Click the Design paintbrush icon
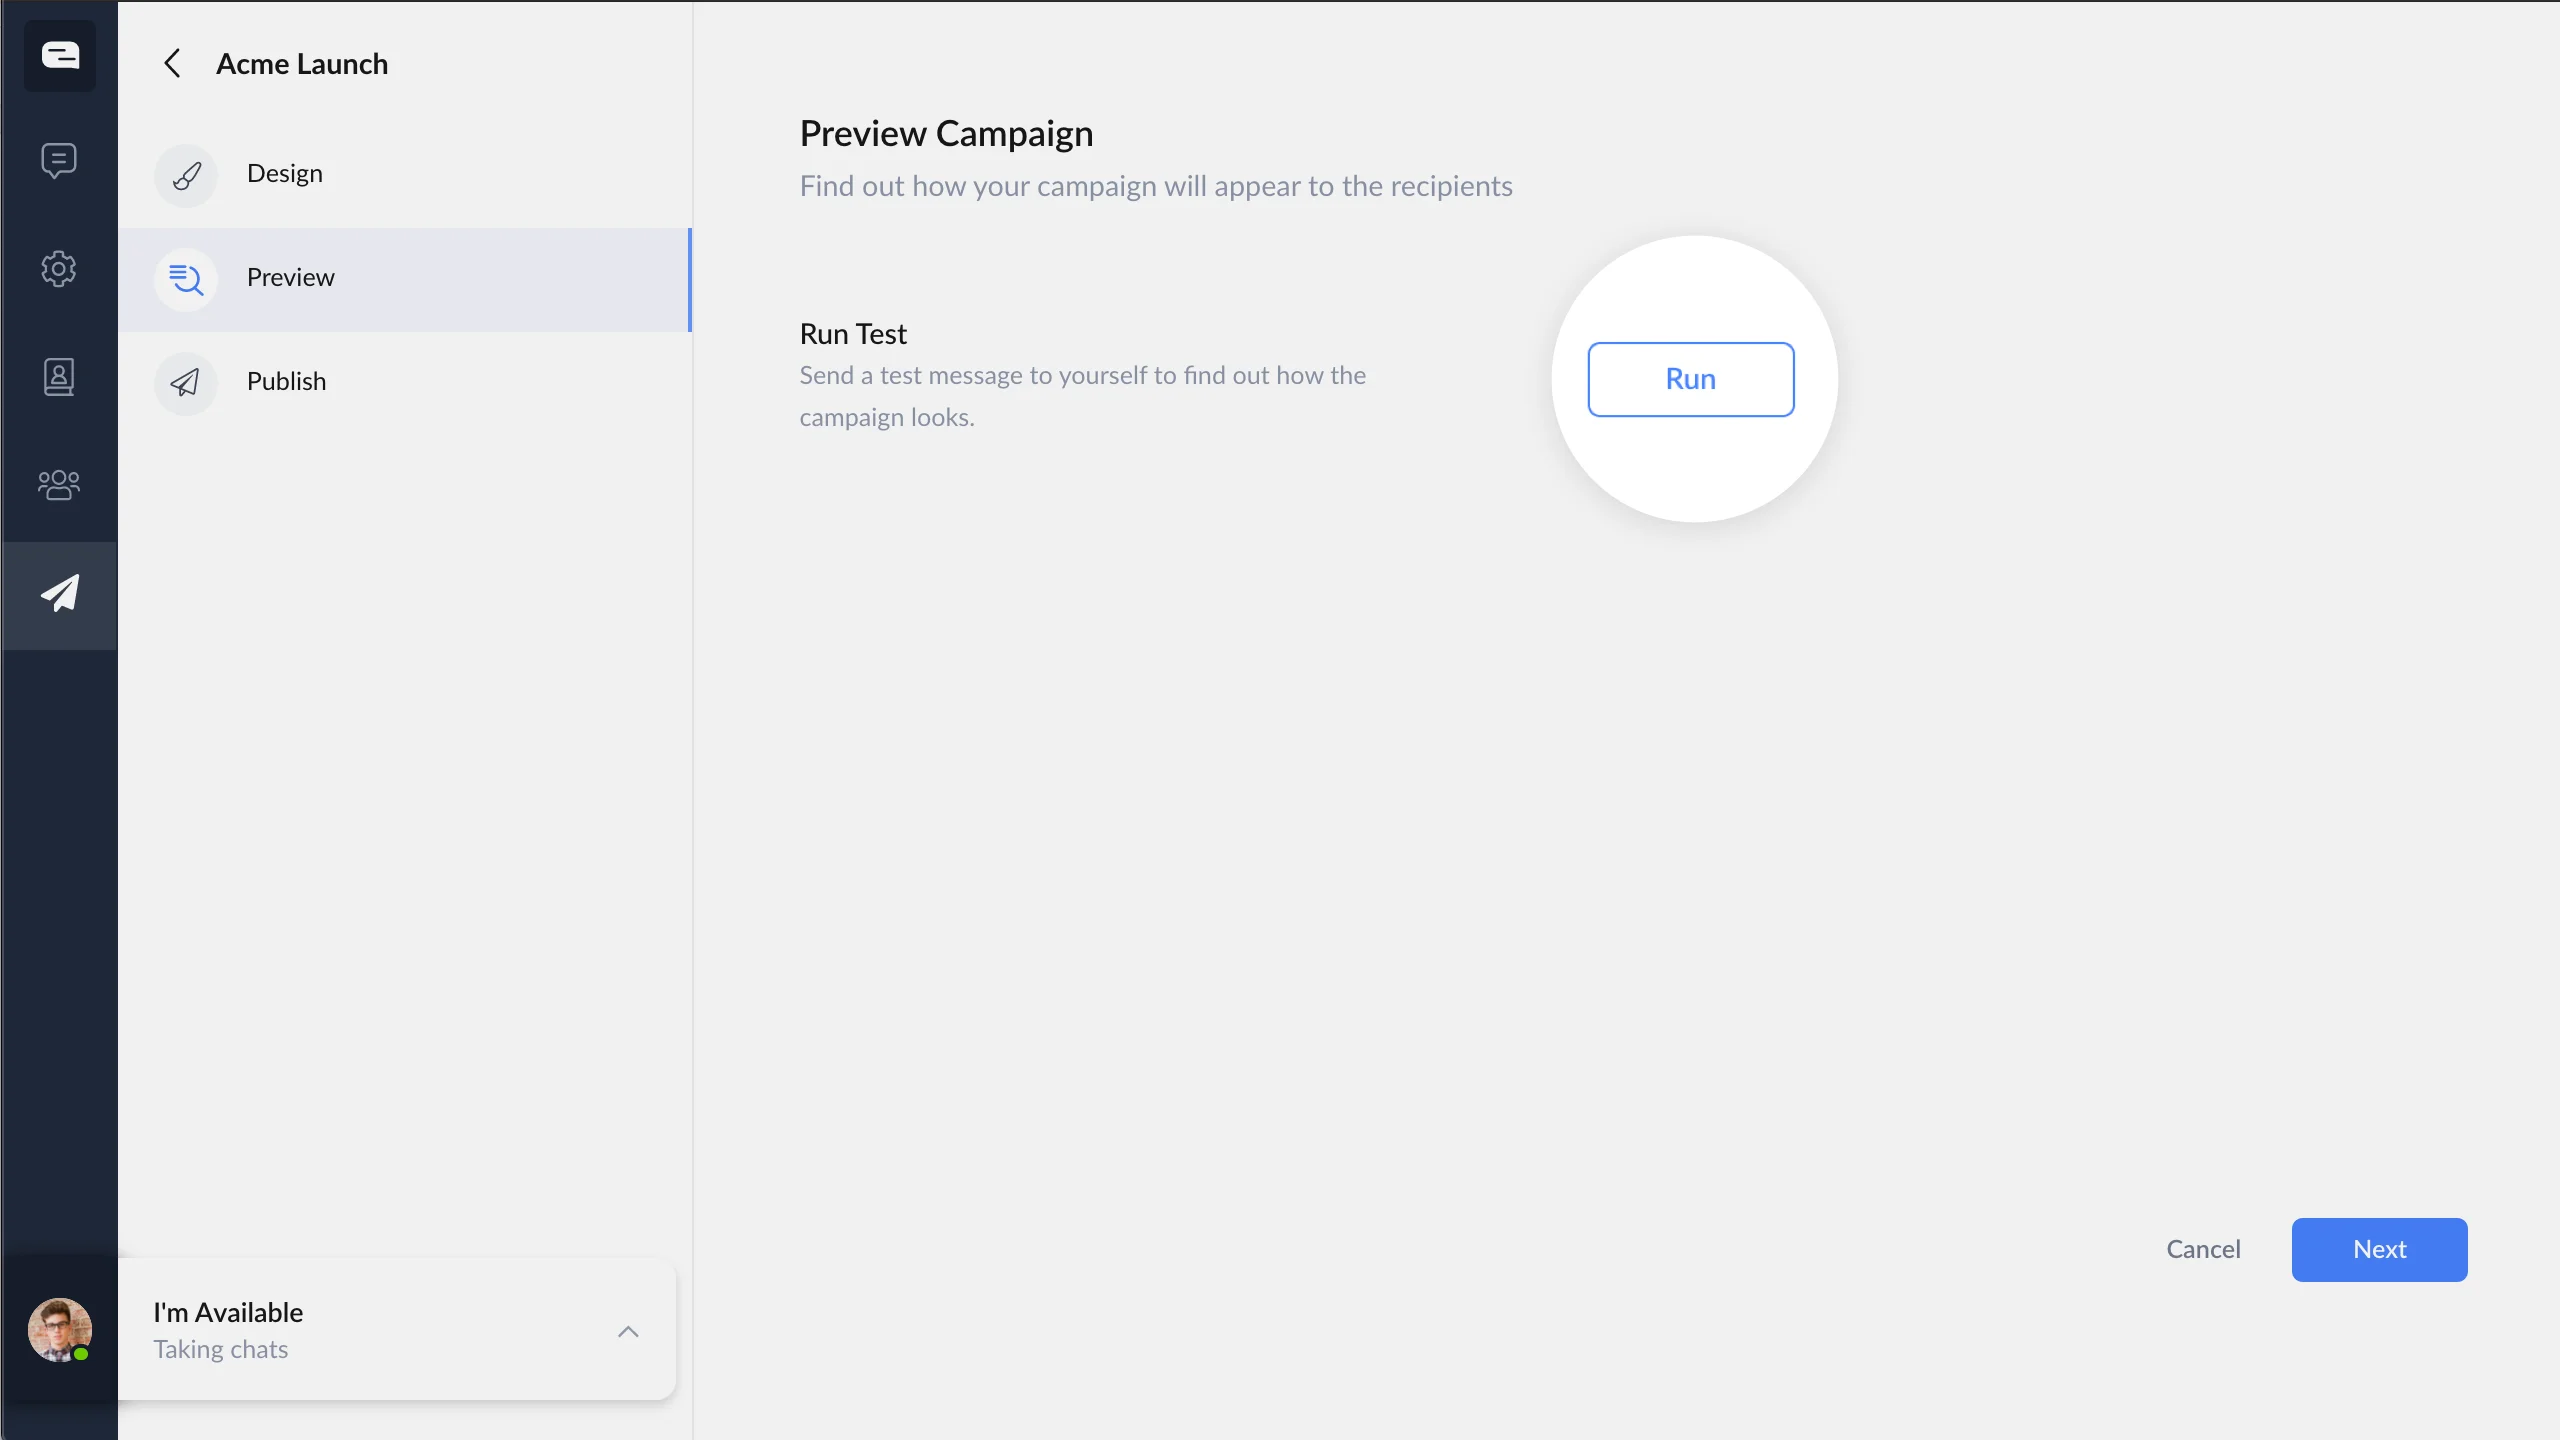The image size is (2560, 1440). tap(186, 175)
